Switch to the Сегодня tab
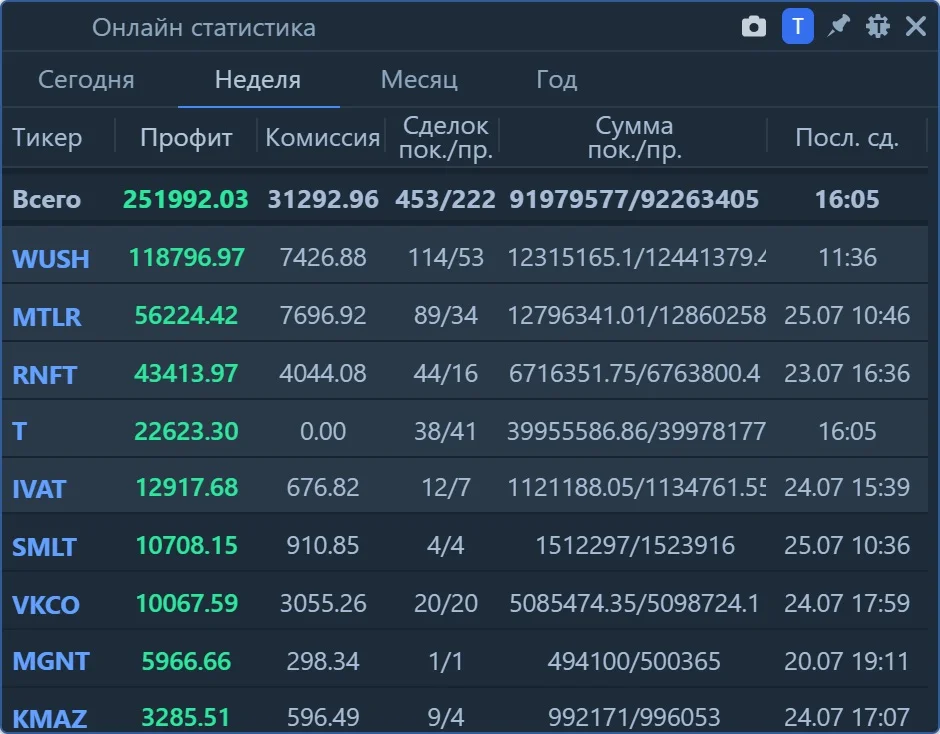 tap(86, 80)
